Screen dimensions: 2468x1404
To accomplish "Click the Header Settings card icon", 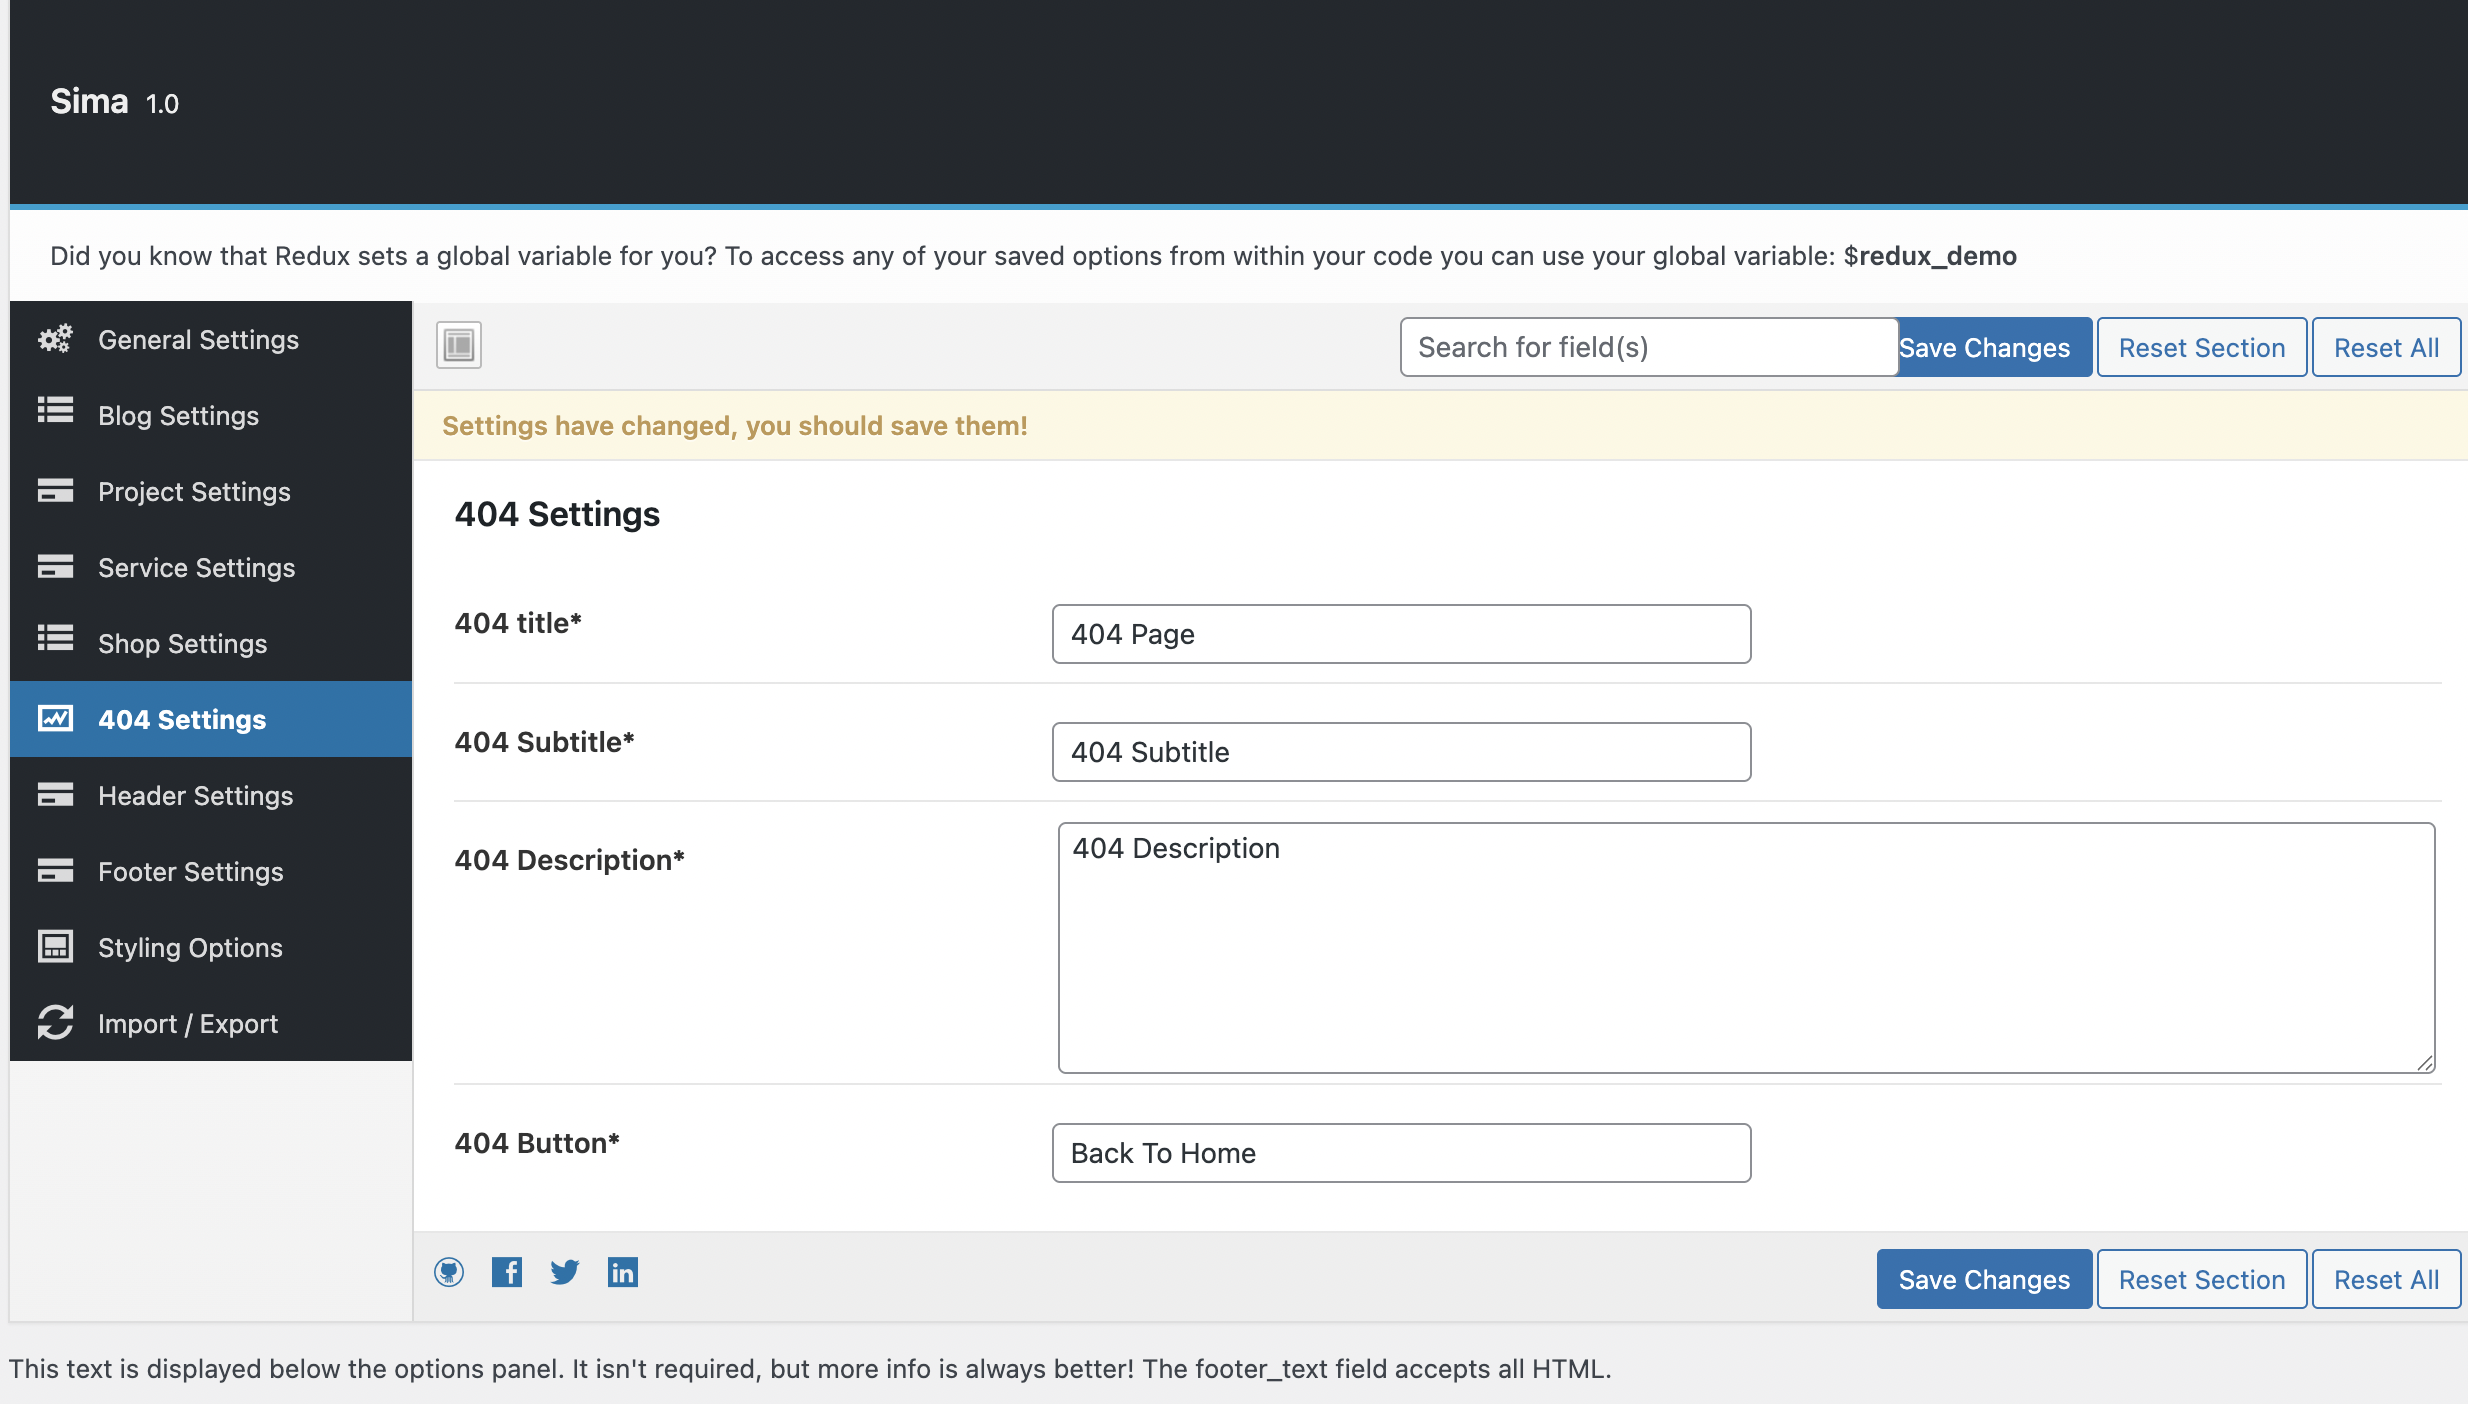I will coord(55,794).
